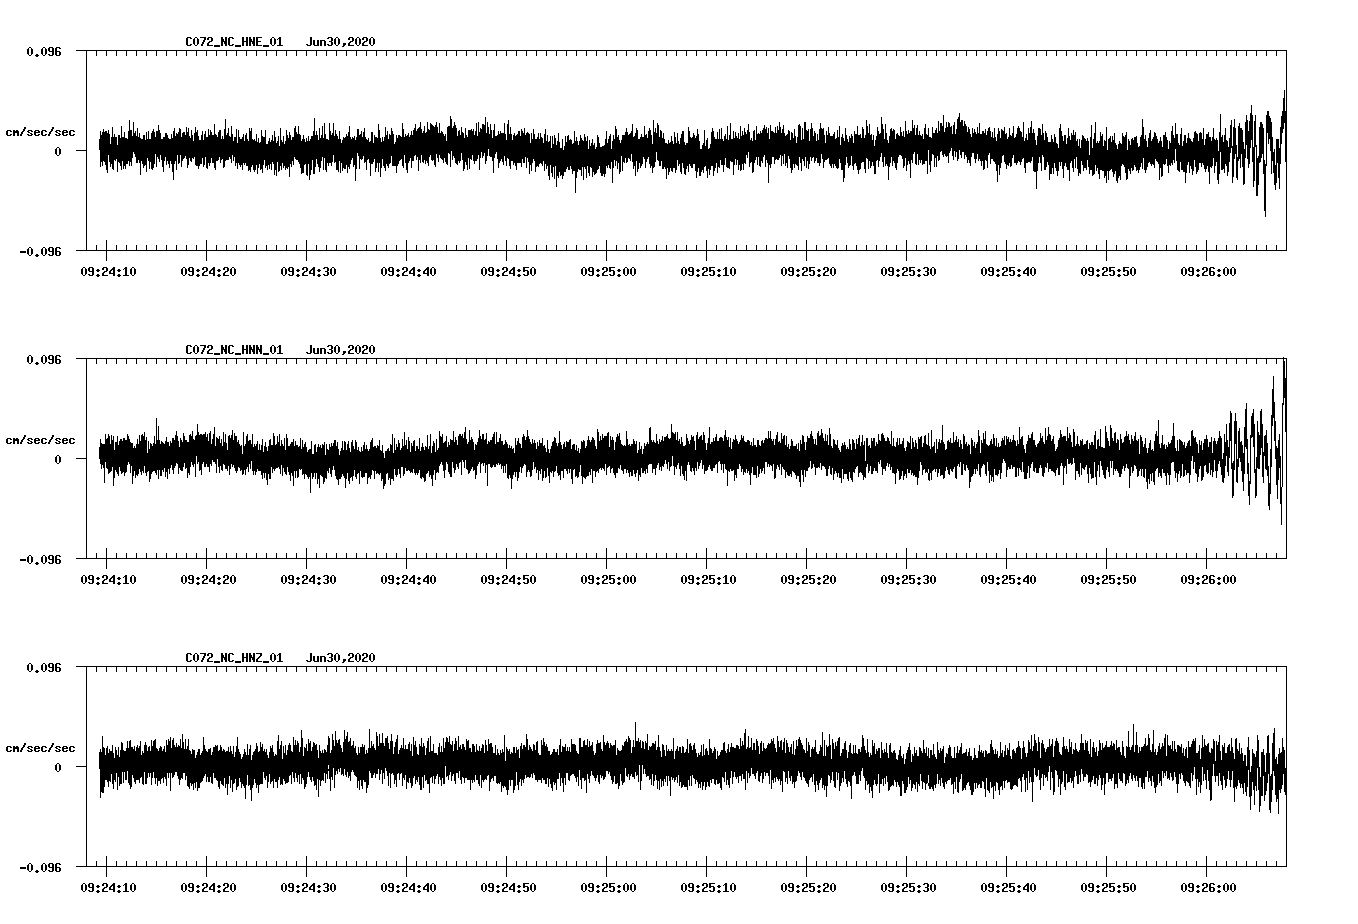Choose the 09:24:40 mark on HNZ time axis
The height and width of the screenshot is (924, 1358).
[x=407, y=887]
